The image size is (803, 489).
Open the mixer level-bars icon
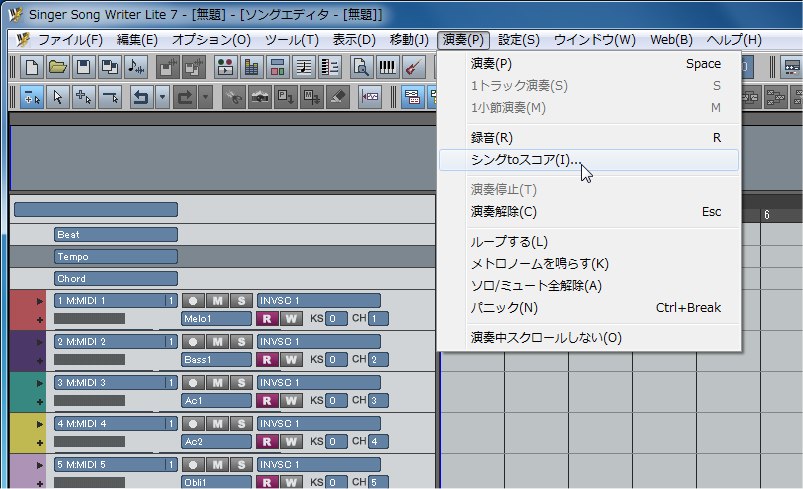point(251,67)
